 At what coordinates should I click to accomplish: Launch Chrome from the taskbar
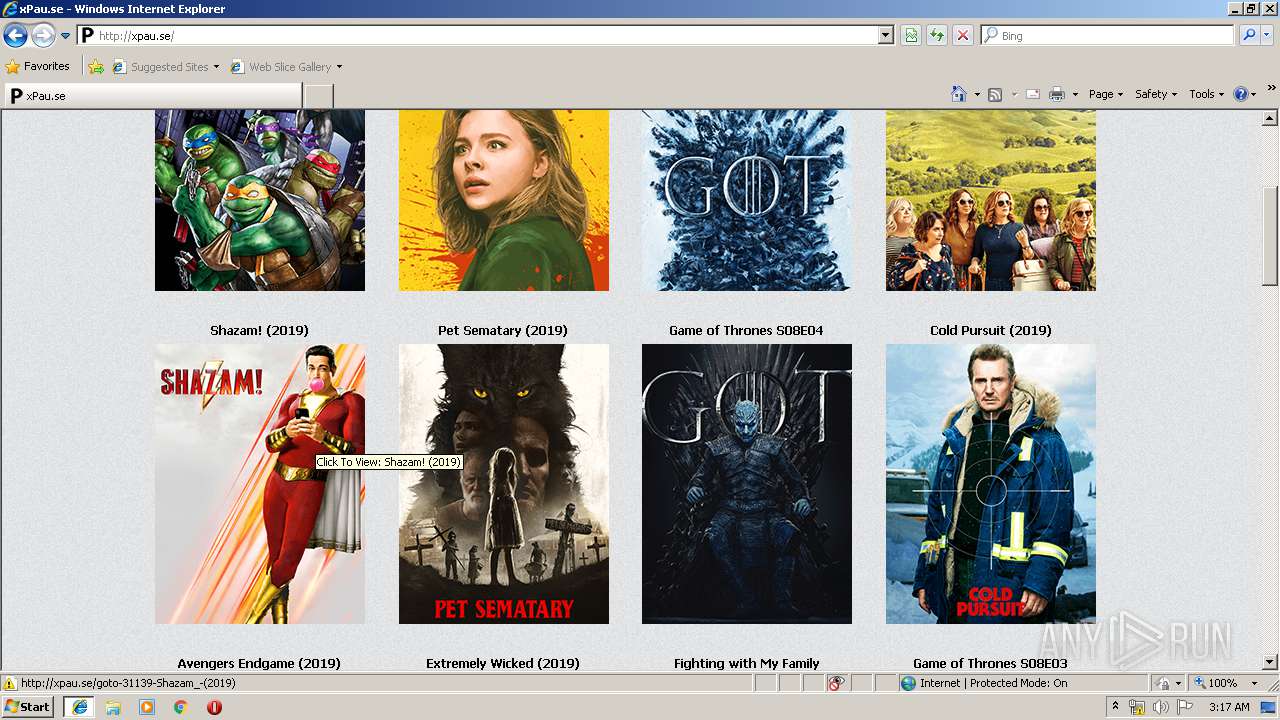pyautogui.click(x=181, y=707)
